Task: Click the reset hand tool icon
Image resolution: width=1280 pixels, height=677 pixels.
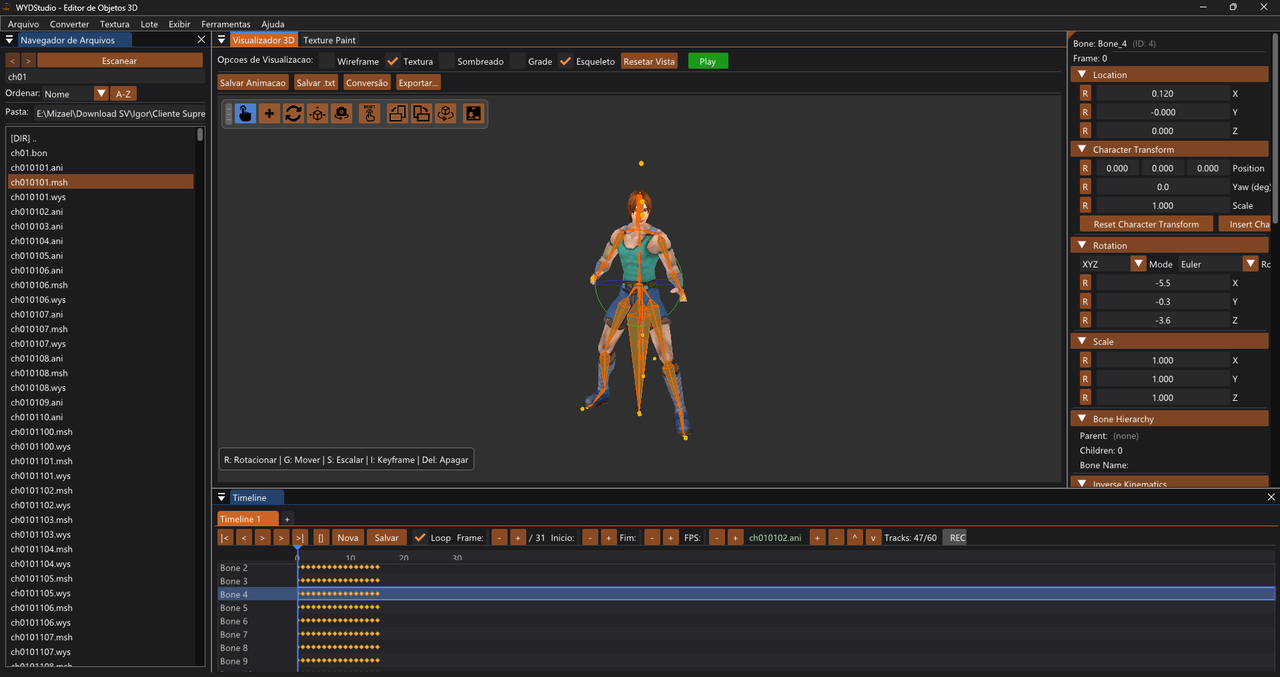Action: tap(369, 114)
